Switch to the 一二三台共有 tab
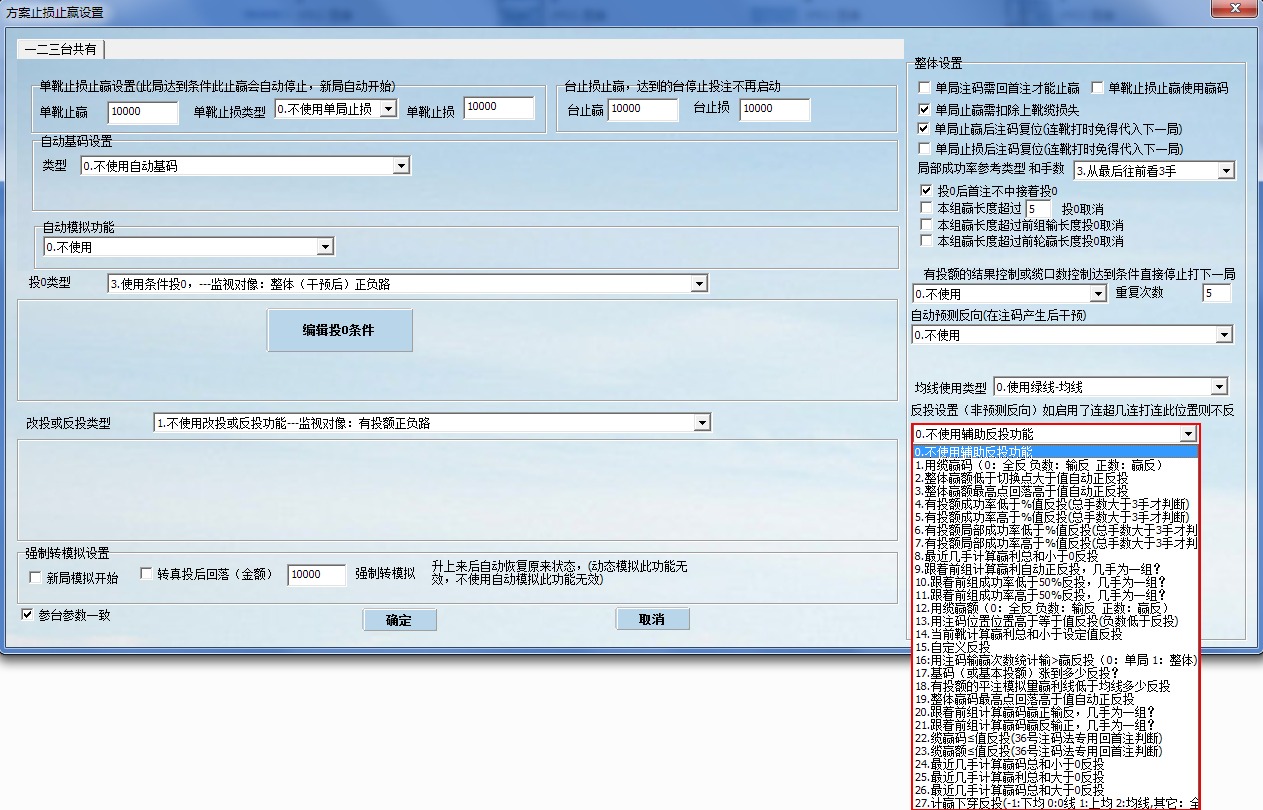1263x810 pixels. pos(61,49)
